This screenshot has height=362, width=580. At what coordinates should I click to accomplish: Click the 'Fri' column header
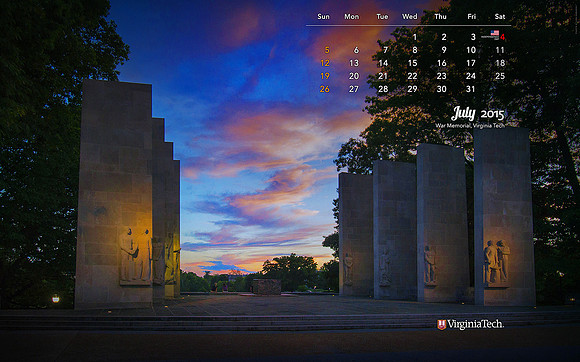472,17
